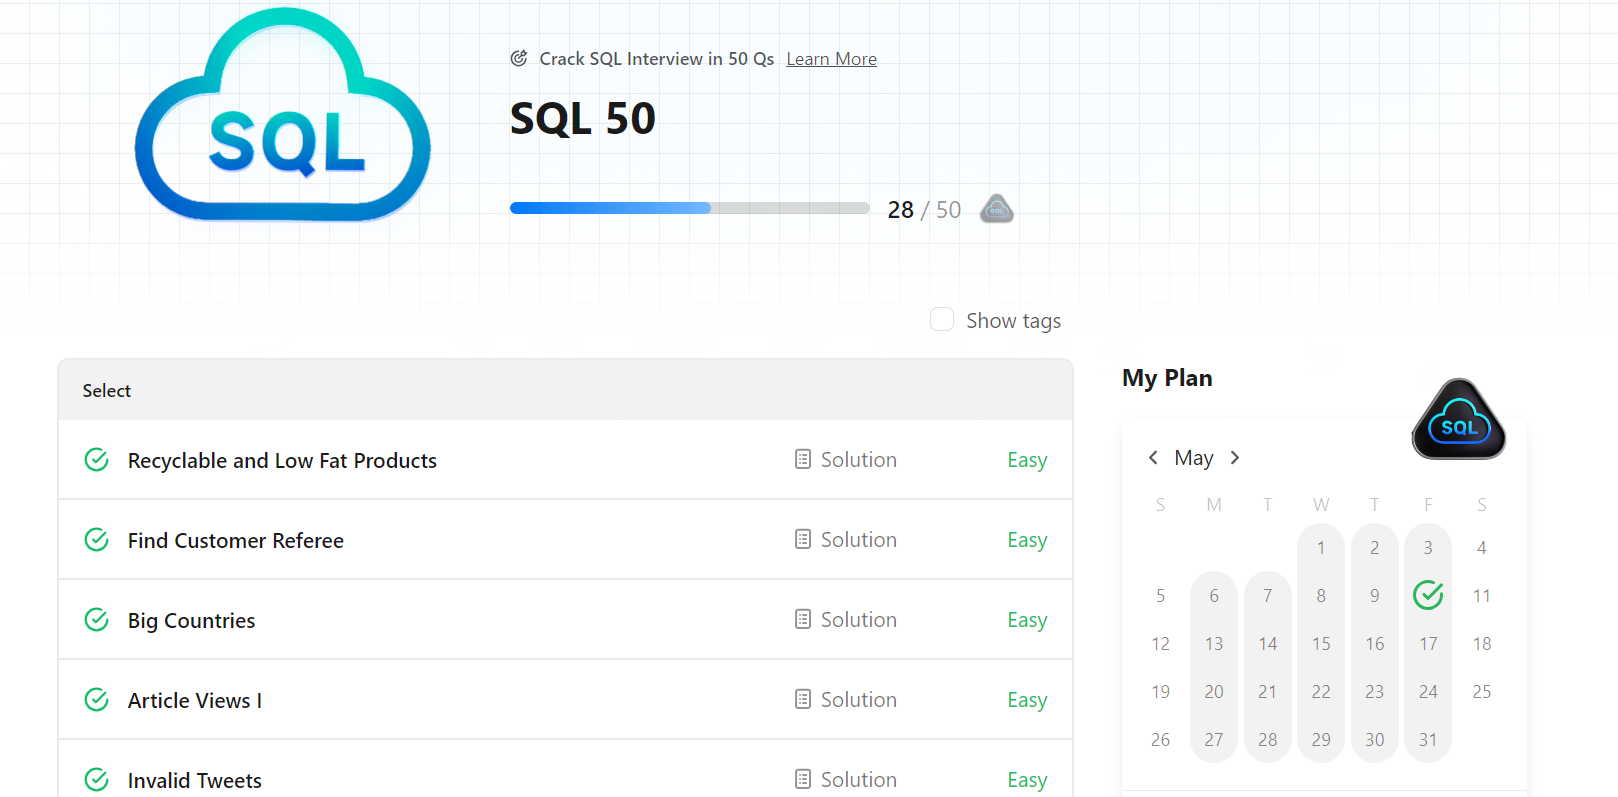The image size is (1618, 797).
Task: Click completed checkmark for Article Views I
Action: point(97,700)
